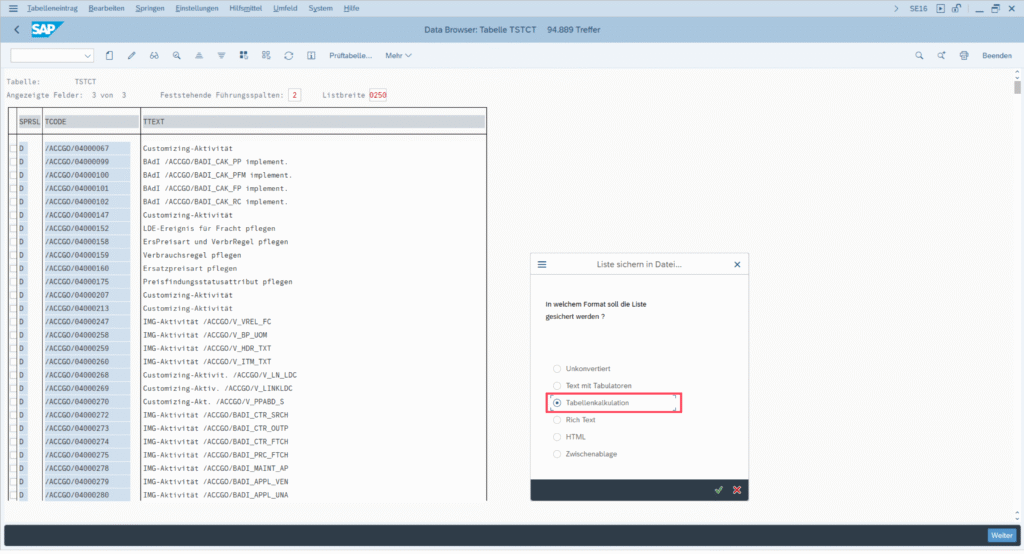Select text 'Verbrauchsregel pflegen'
The height and width of the screenshot is (554, 1024).
[192, 255]
